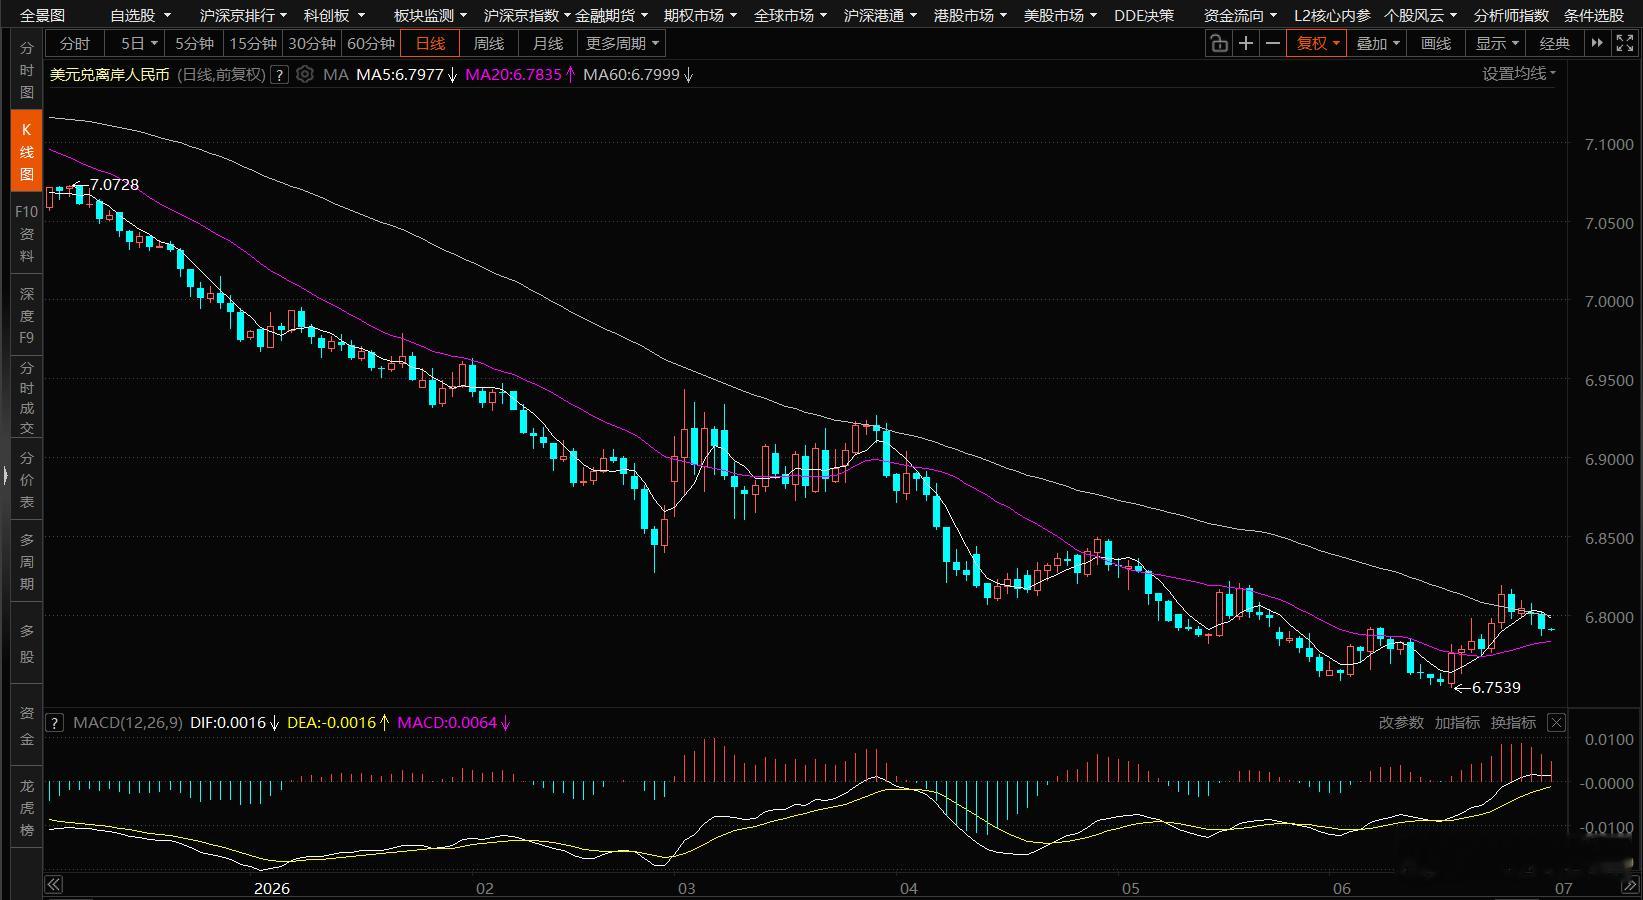
Task: Switch to 月线 period
Action: [x=547, y=43]
